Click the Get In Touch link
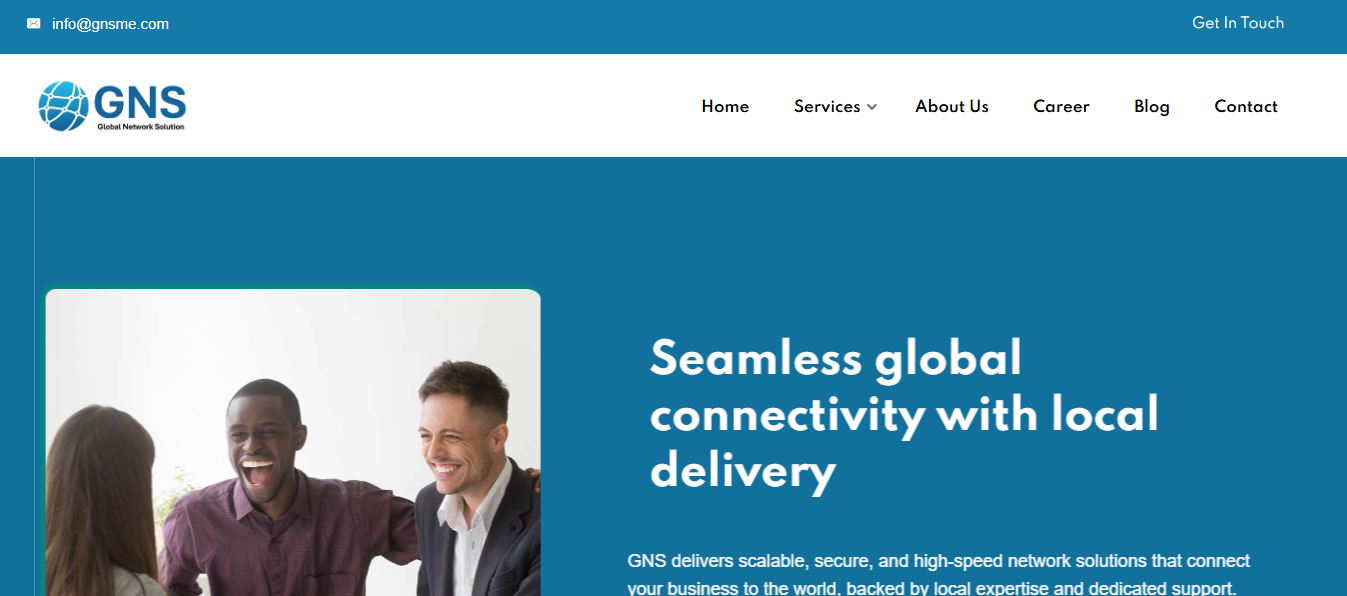Image resolution: width=1347 pixels, height=596 pixels. coord(1238,23)
